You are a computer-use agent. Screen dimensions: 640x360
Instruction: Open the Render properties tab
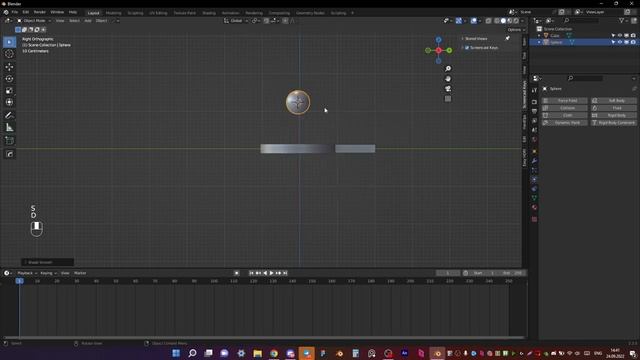click(x=534, y=102)
